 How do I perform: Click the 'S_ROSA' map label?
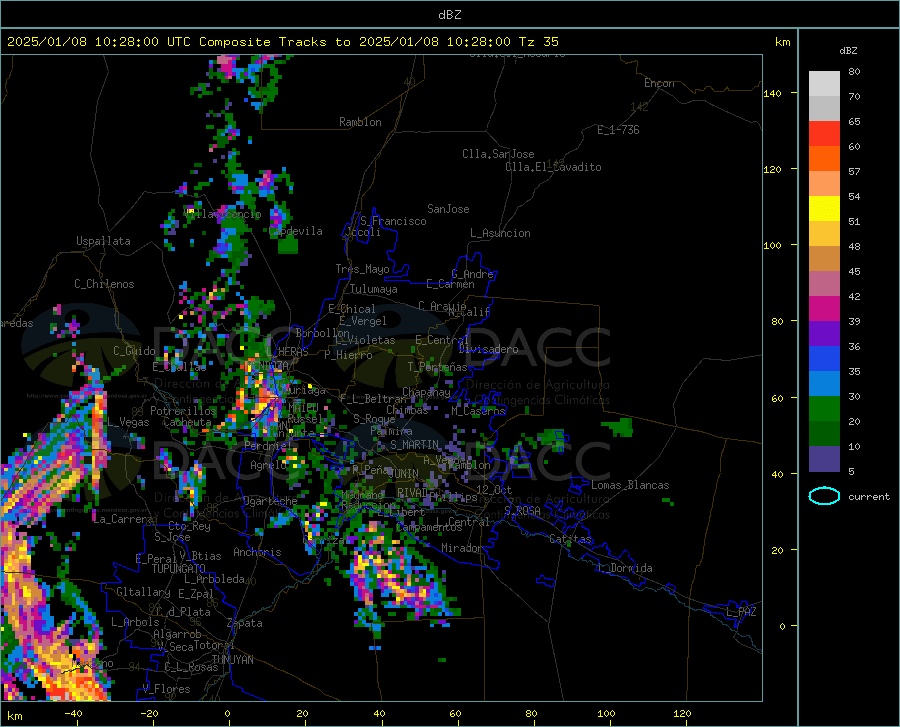522,510
